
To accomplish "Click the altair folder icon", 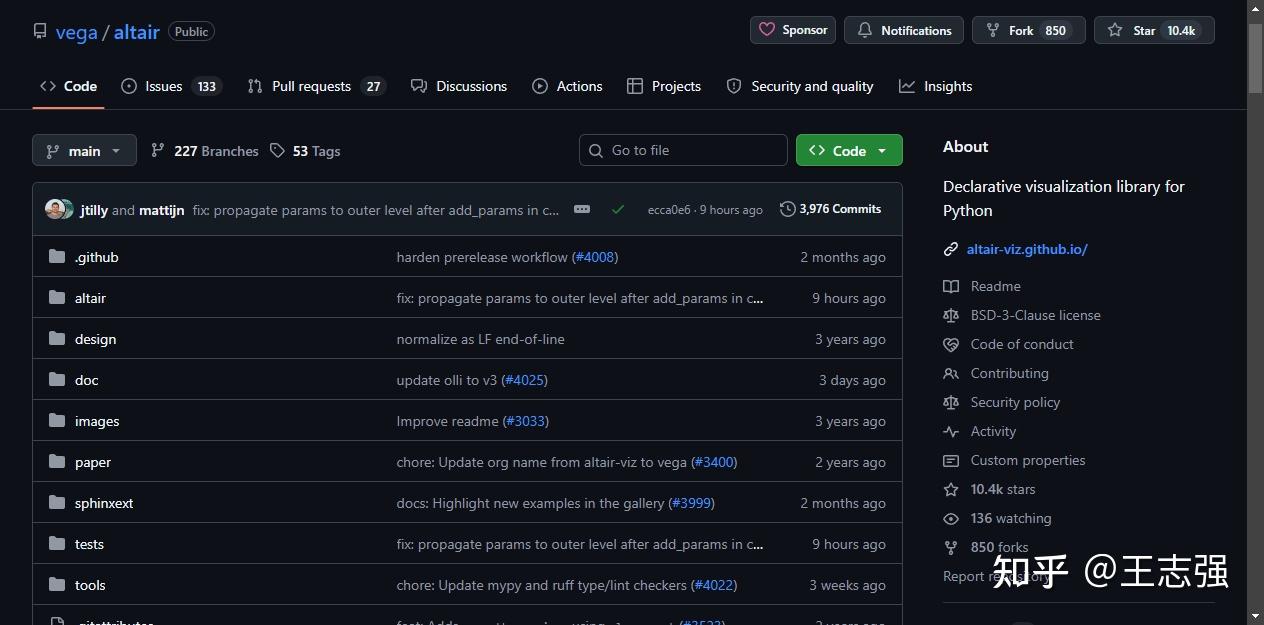I will (57, 298).
